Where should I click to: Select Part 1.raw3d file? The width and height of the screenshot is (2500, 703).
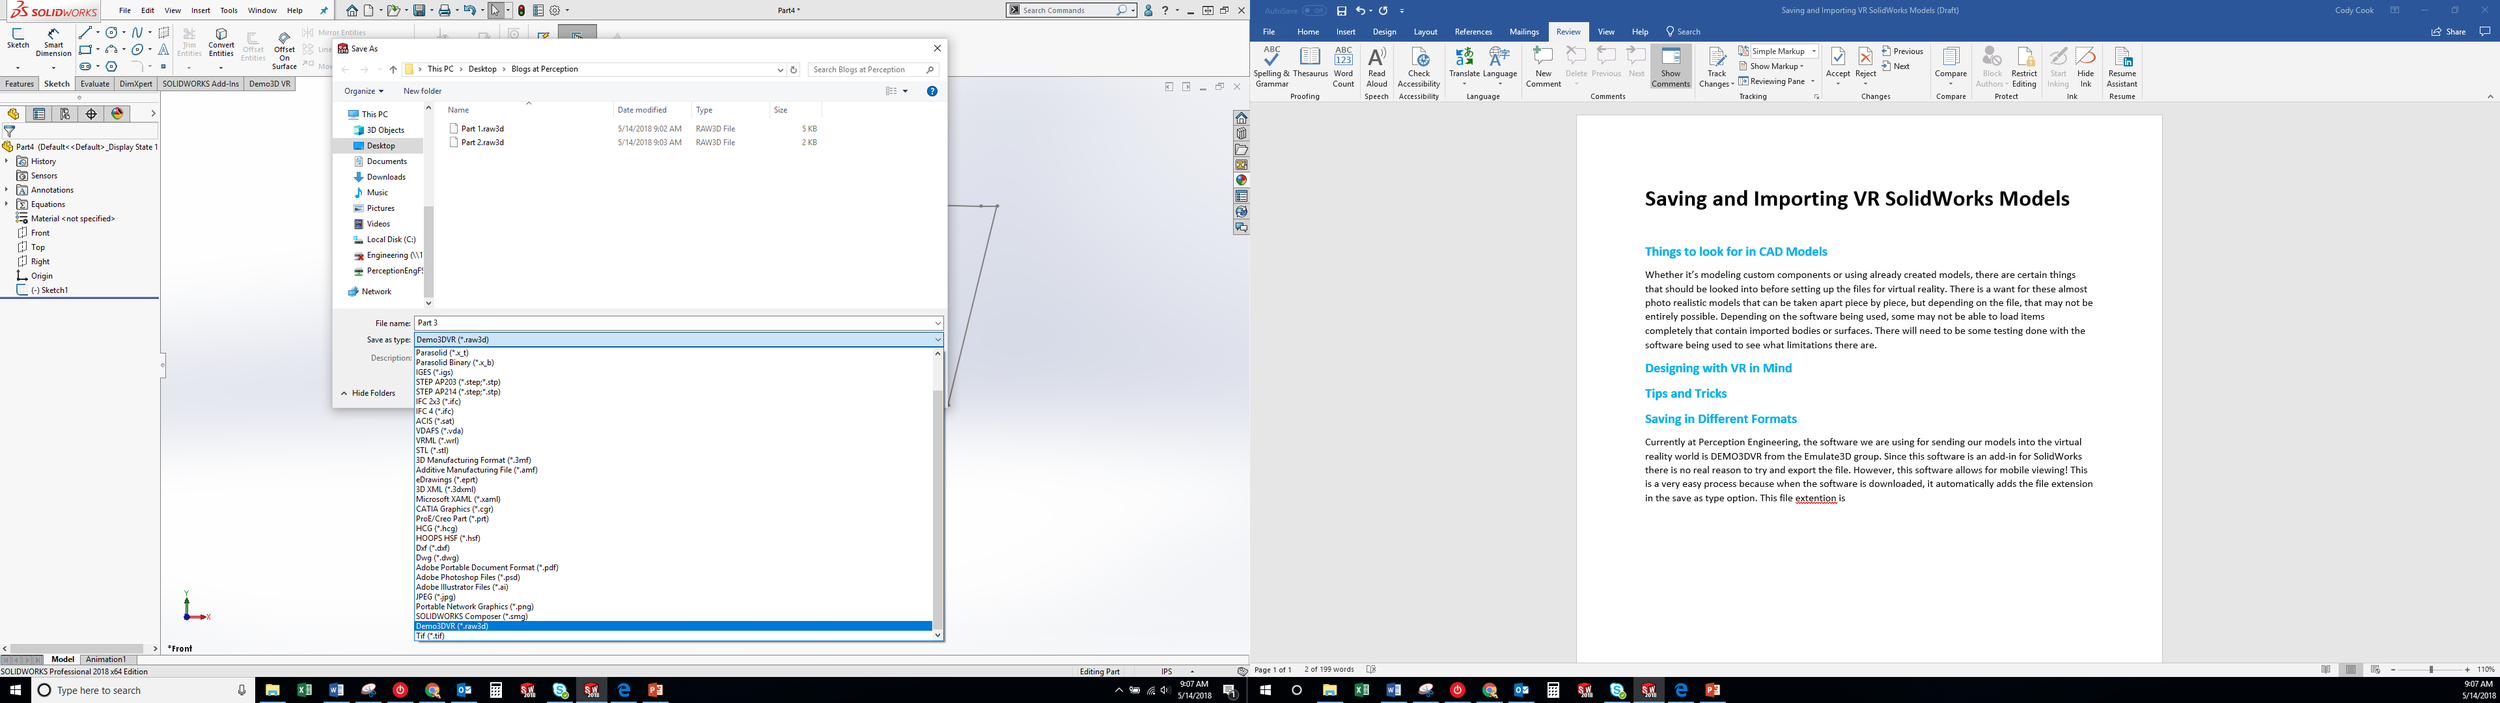point(482,128)
